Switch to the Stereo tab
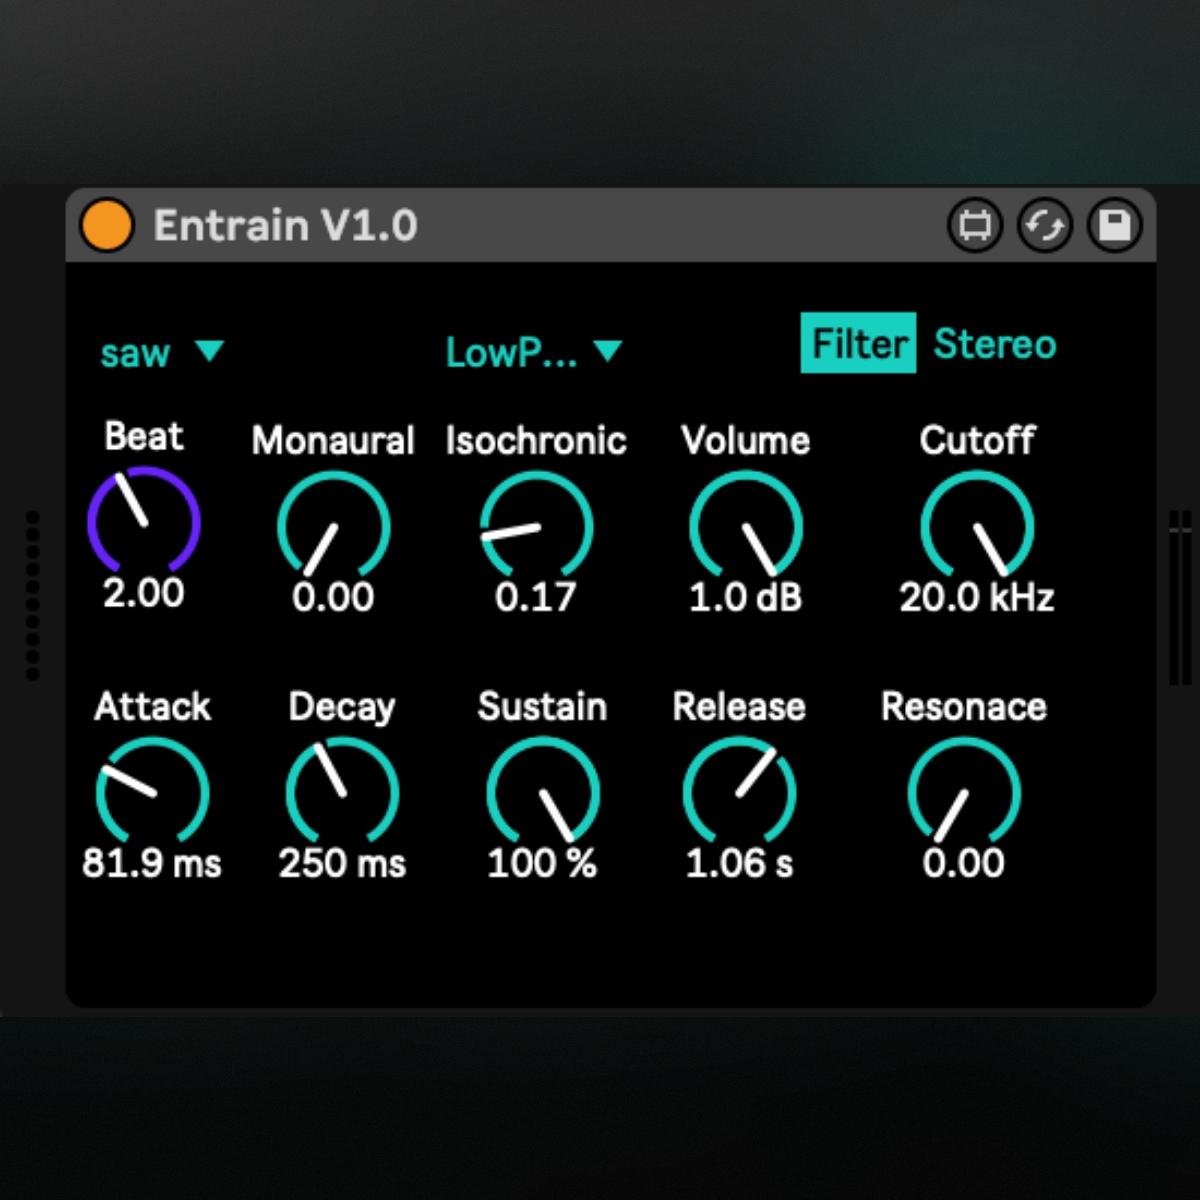This screenshot has height=1200, width=1200. pos(994,344)
